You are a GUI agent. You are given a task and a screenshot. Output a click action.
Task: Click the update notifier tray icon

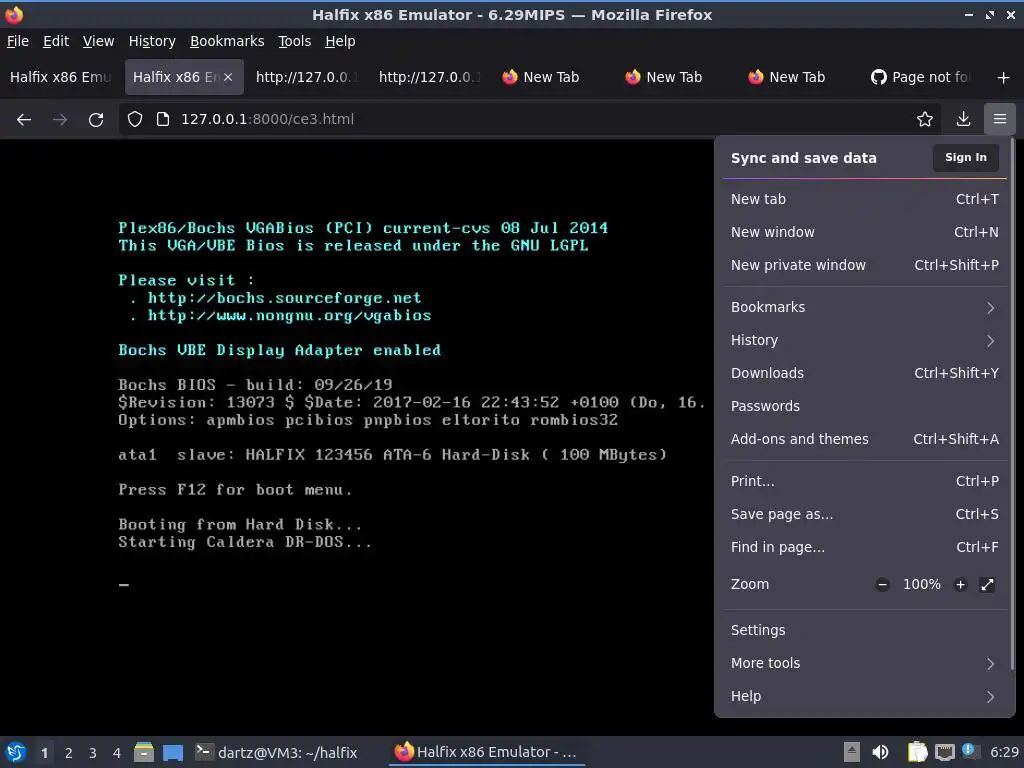tap(970, 751)
